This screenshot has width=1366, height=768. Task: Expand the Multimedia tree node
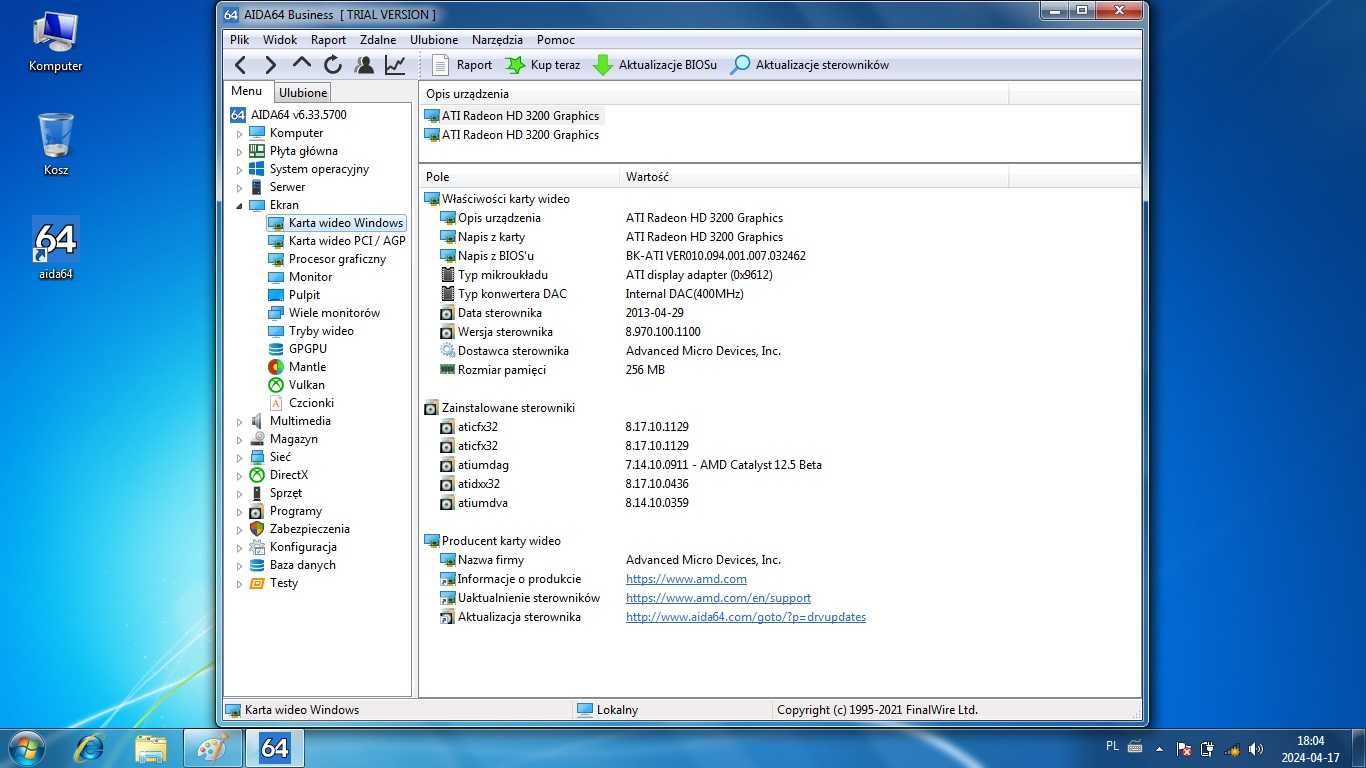coord(239,422)
